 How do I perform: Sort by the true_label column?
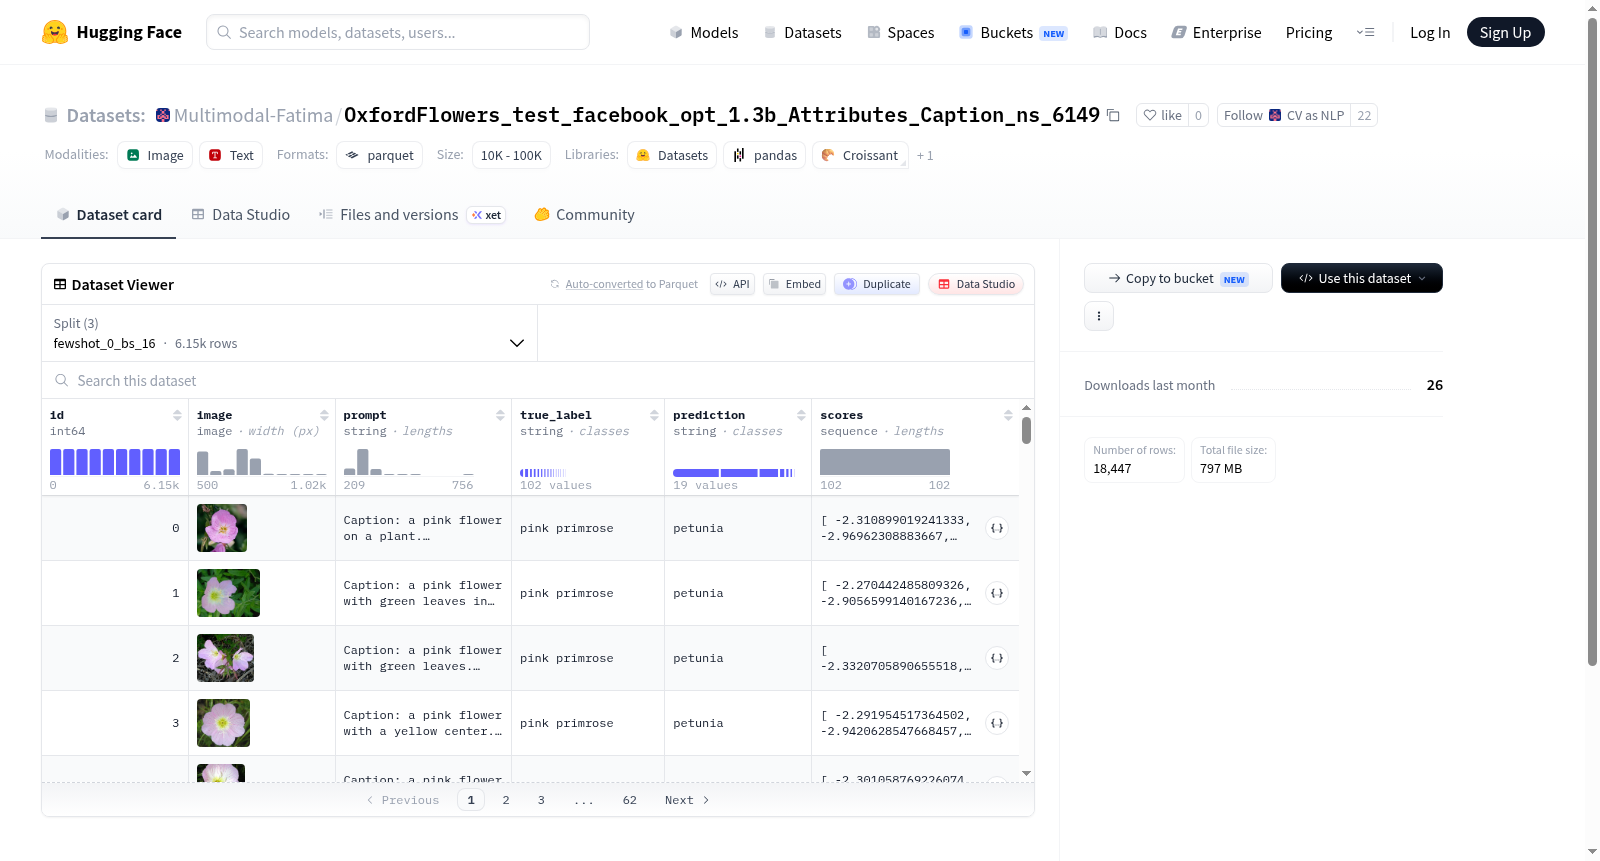click(x=654, y=415)
